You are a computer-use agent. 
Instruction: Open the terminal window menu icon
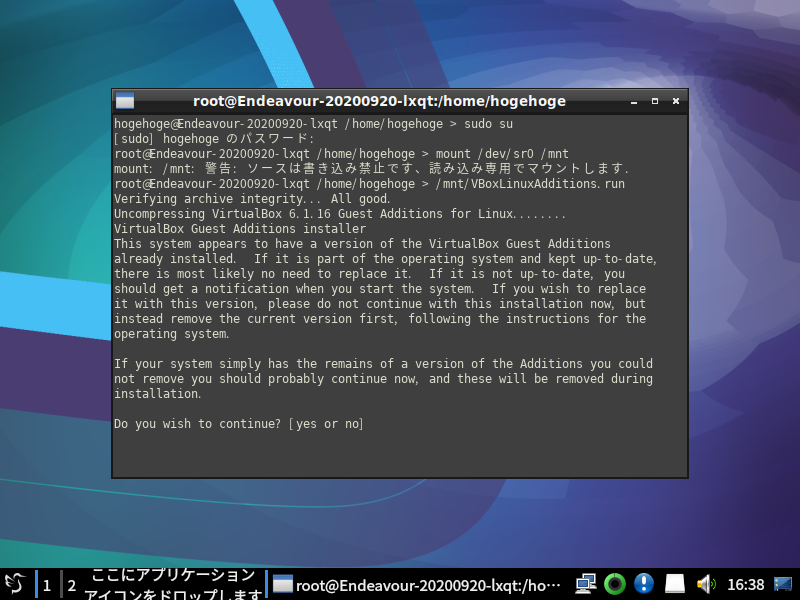125,101
